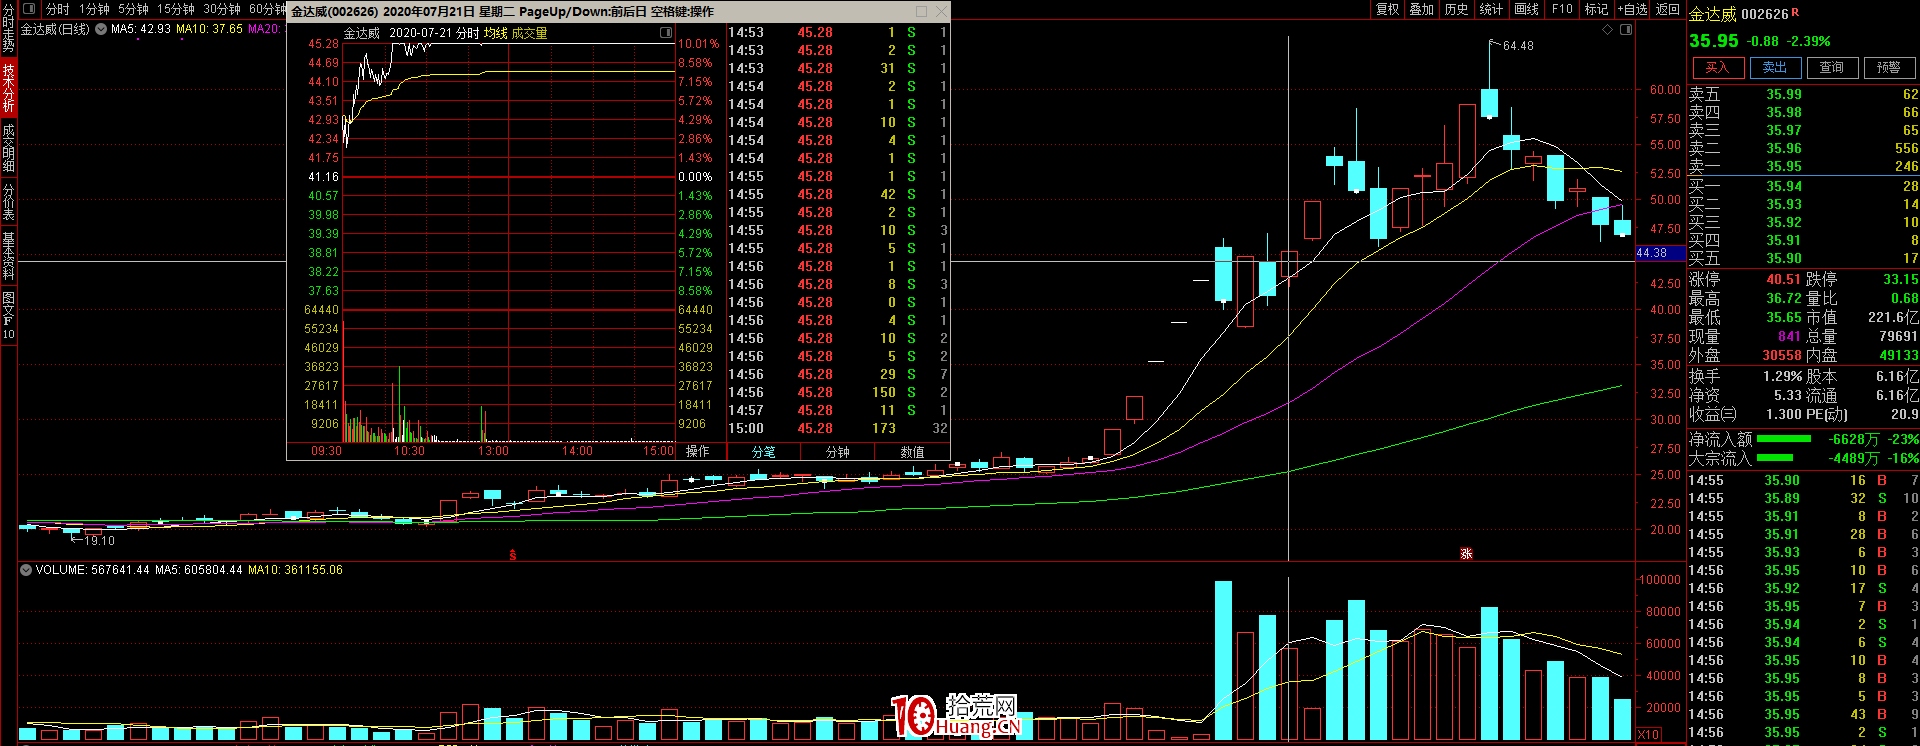Click the 预警 alert button

click(x=1889, y=68)
